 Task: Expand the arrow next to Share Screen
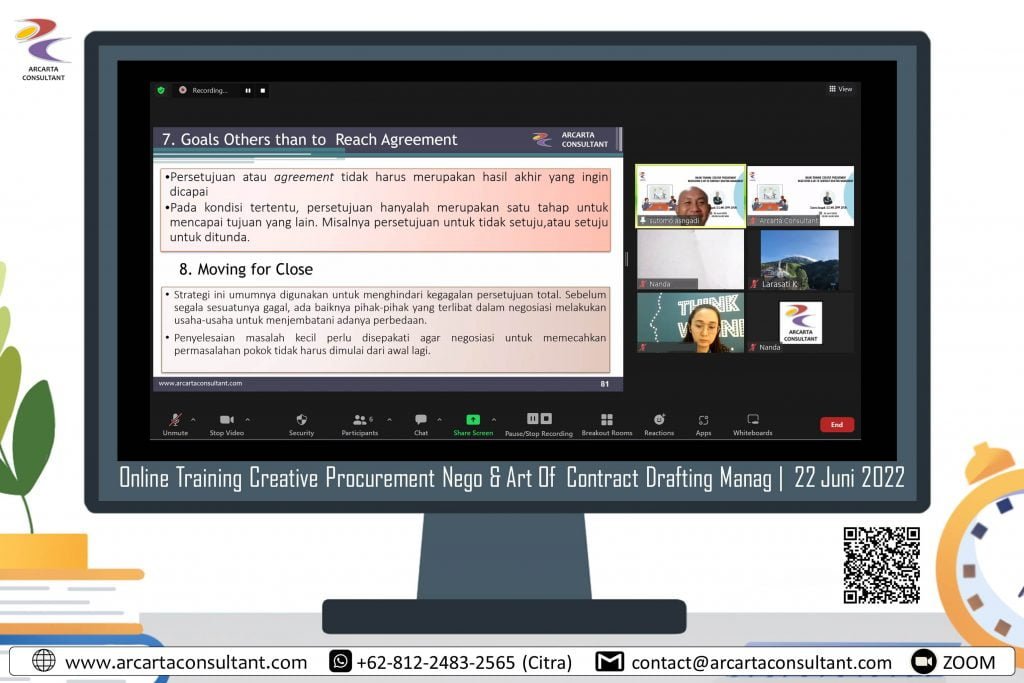(493, 419)
